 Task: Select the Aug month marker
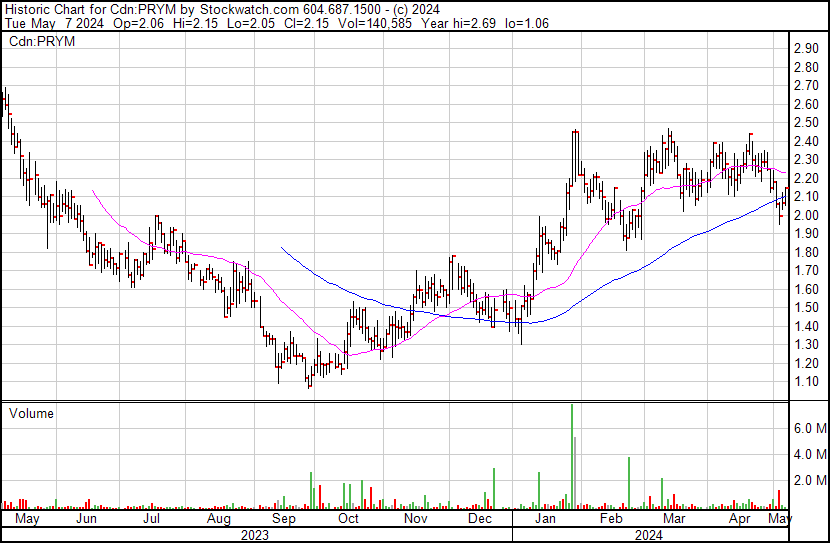[x=219, y=520]
